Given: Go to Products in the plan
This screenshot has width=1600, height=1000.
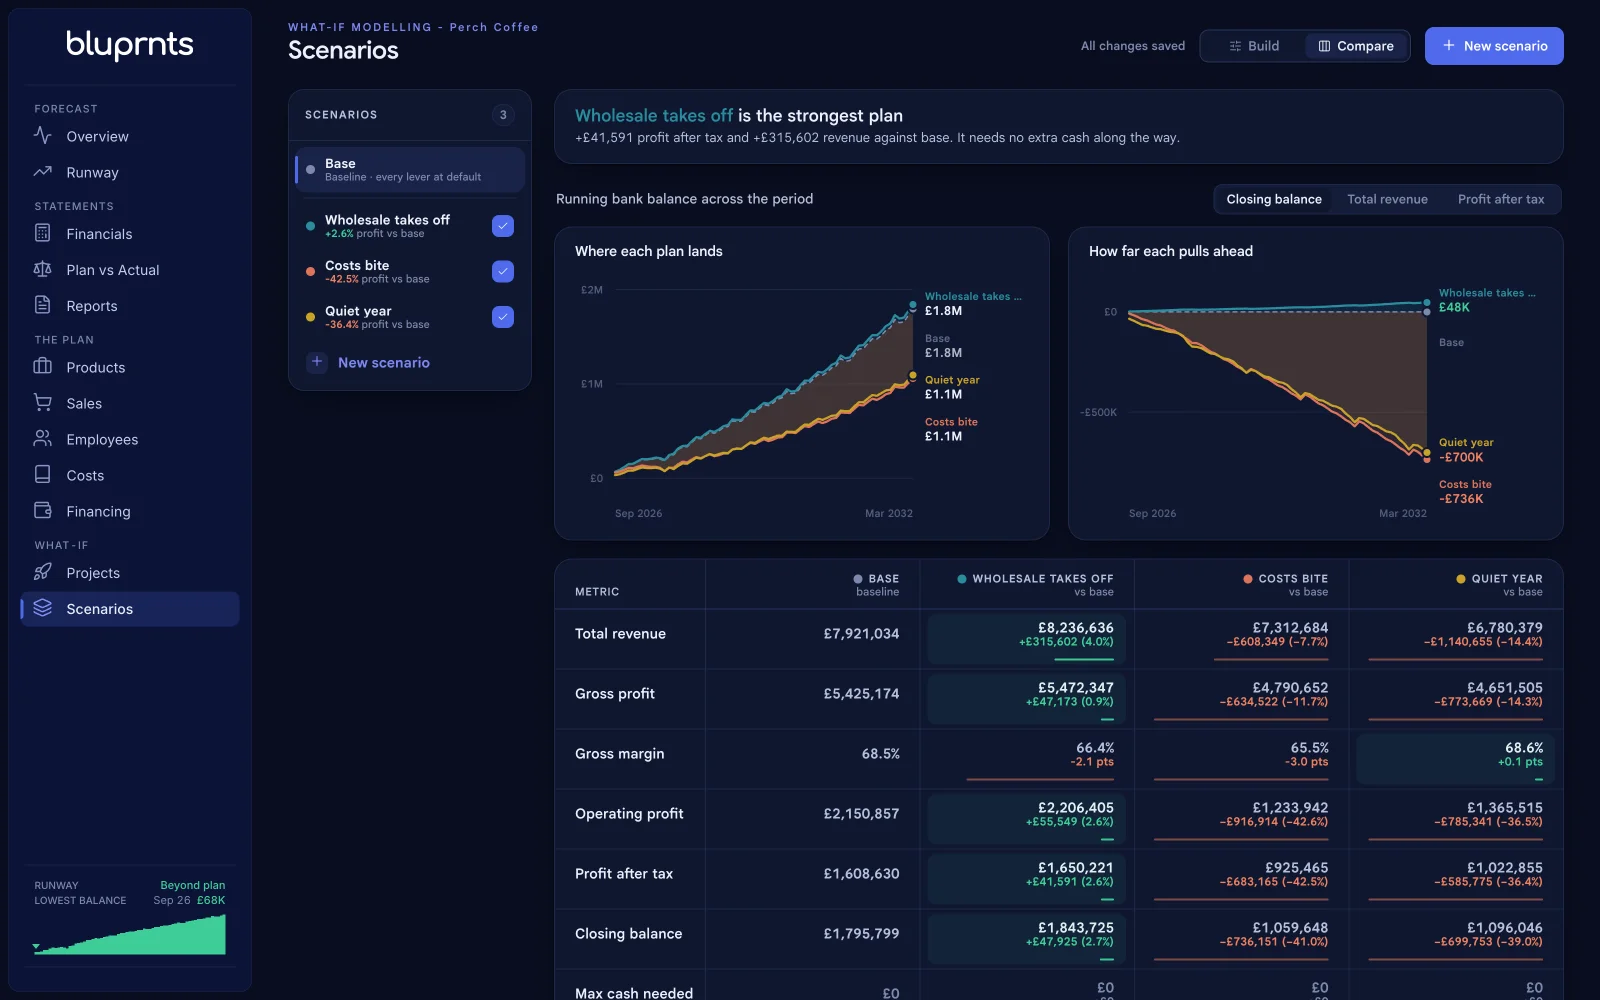Looking at the screenshot, I should pos(130,367).
